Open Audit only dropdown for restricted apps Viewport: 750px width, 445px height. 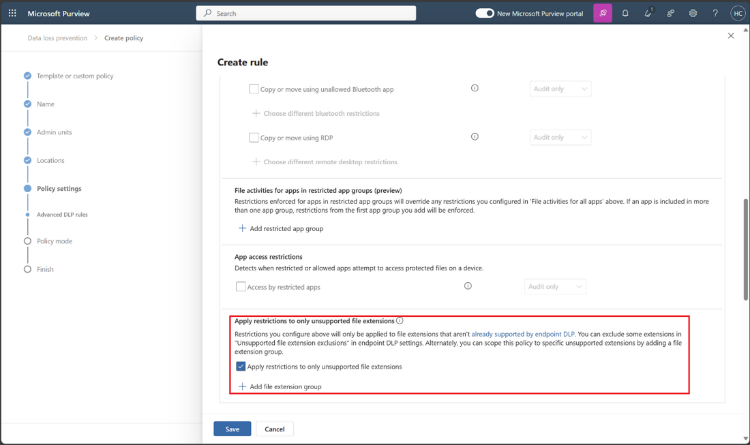[x=555, y=287]
